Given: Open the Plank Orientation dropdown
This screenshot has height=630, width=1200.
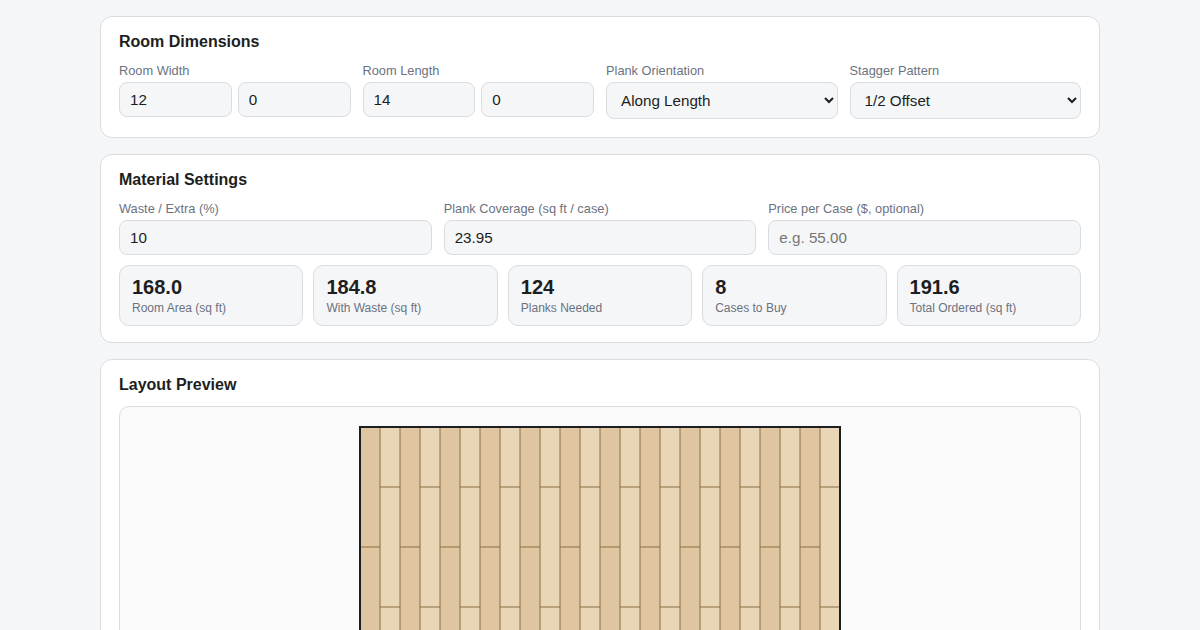Looking at the screenshot, I should (x=722, y=101).
